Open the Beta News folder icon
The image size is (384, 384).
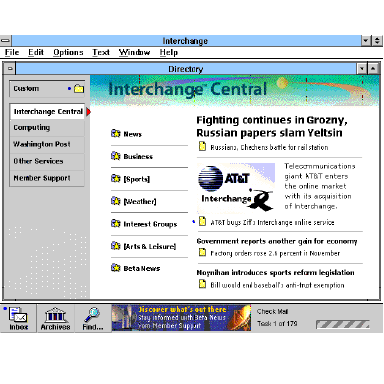[115, 268]
